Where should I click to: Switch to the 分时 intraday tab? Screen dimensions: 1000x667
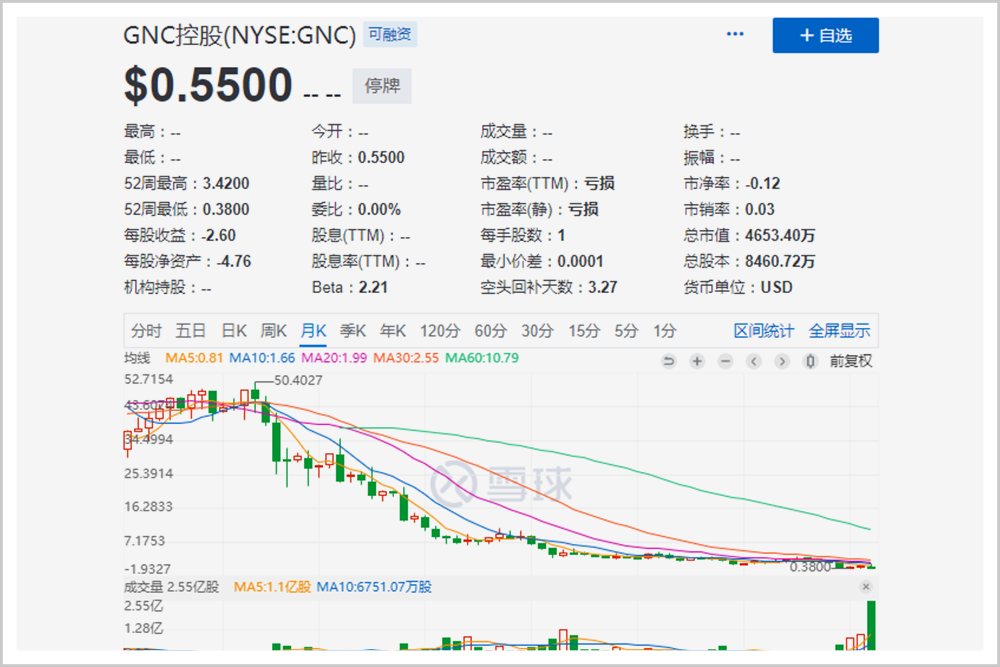click(146, 331)
